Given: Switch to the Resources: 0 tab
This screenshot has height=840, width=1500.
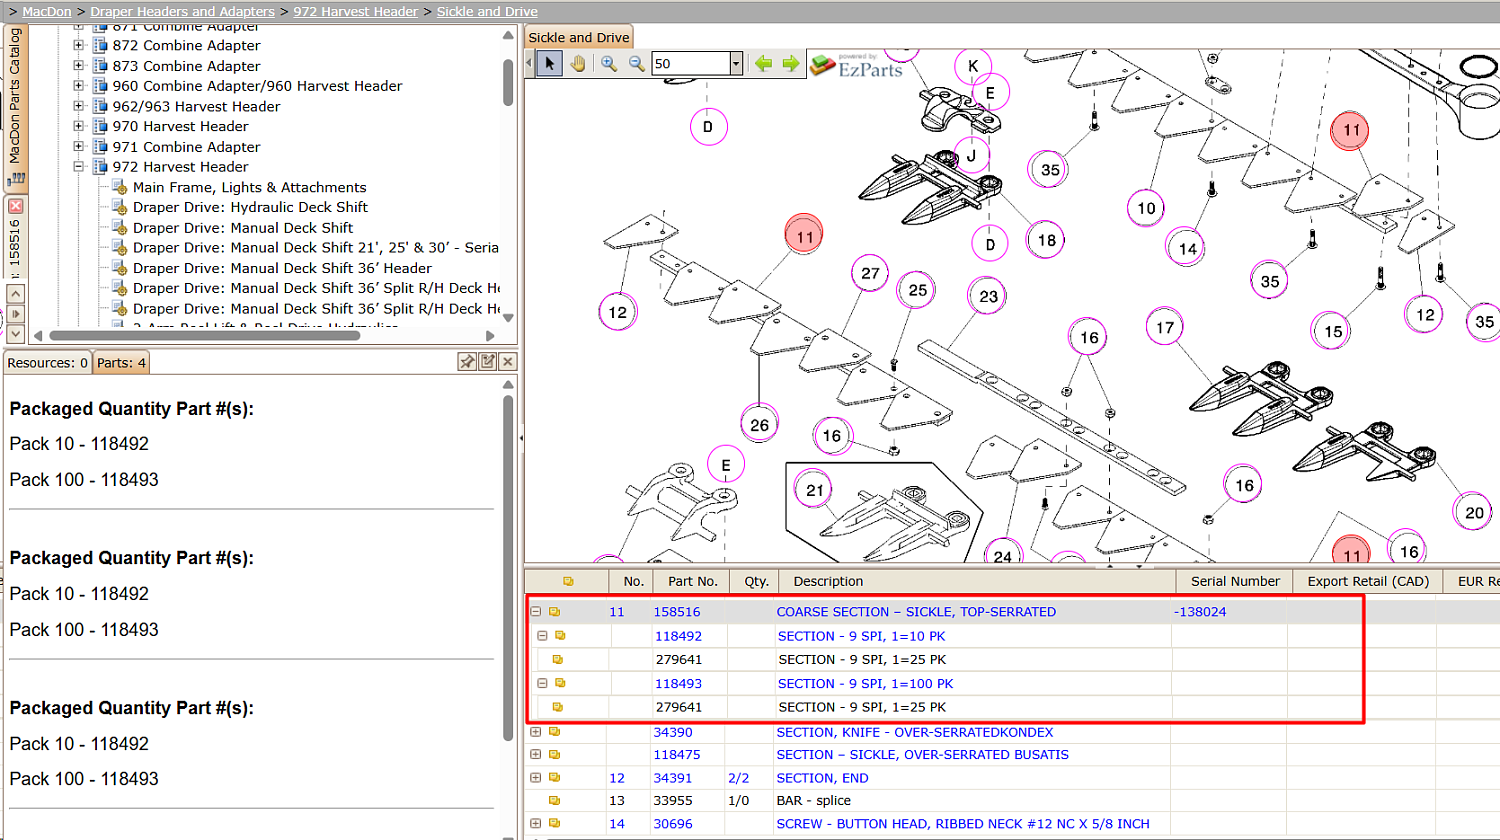Looking at the screenshot, I should 48,363.
